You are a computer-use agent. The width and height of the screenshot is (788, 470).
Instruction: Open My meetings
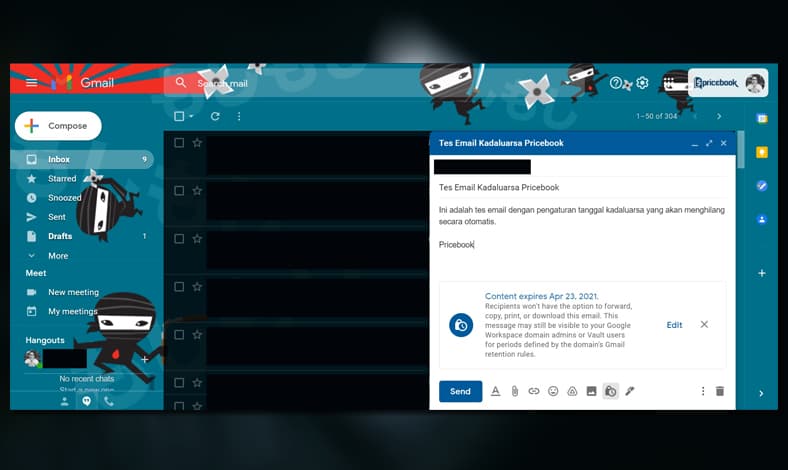pos(72,312)
